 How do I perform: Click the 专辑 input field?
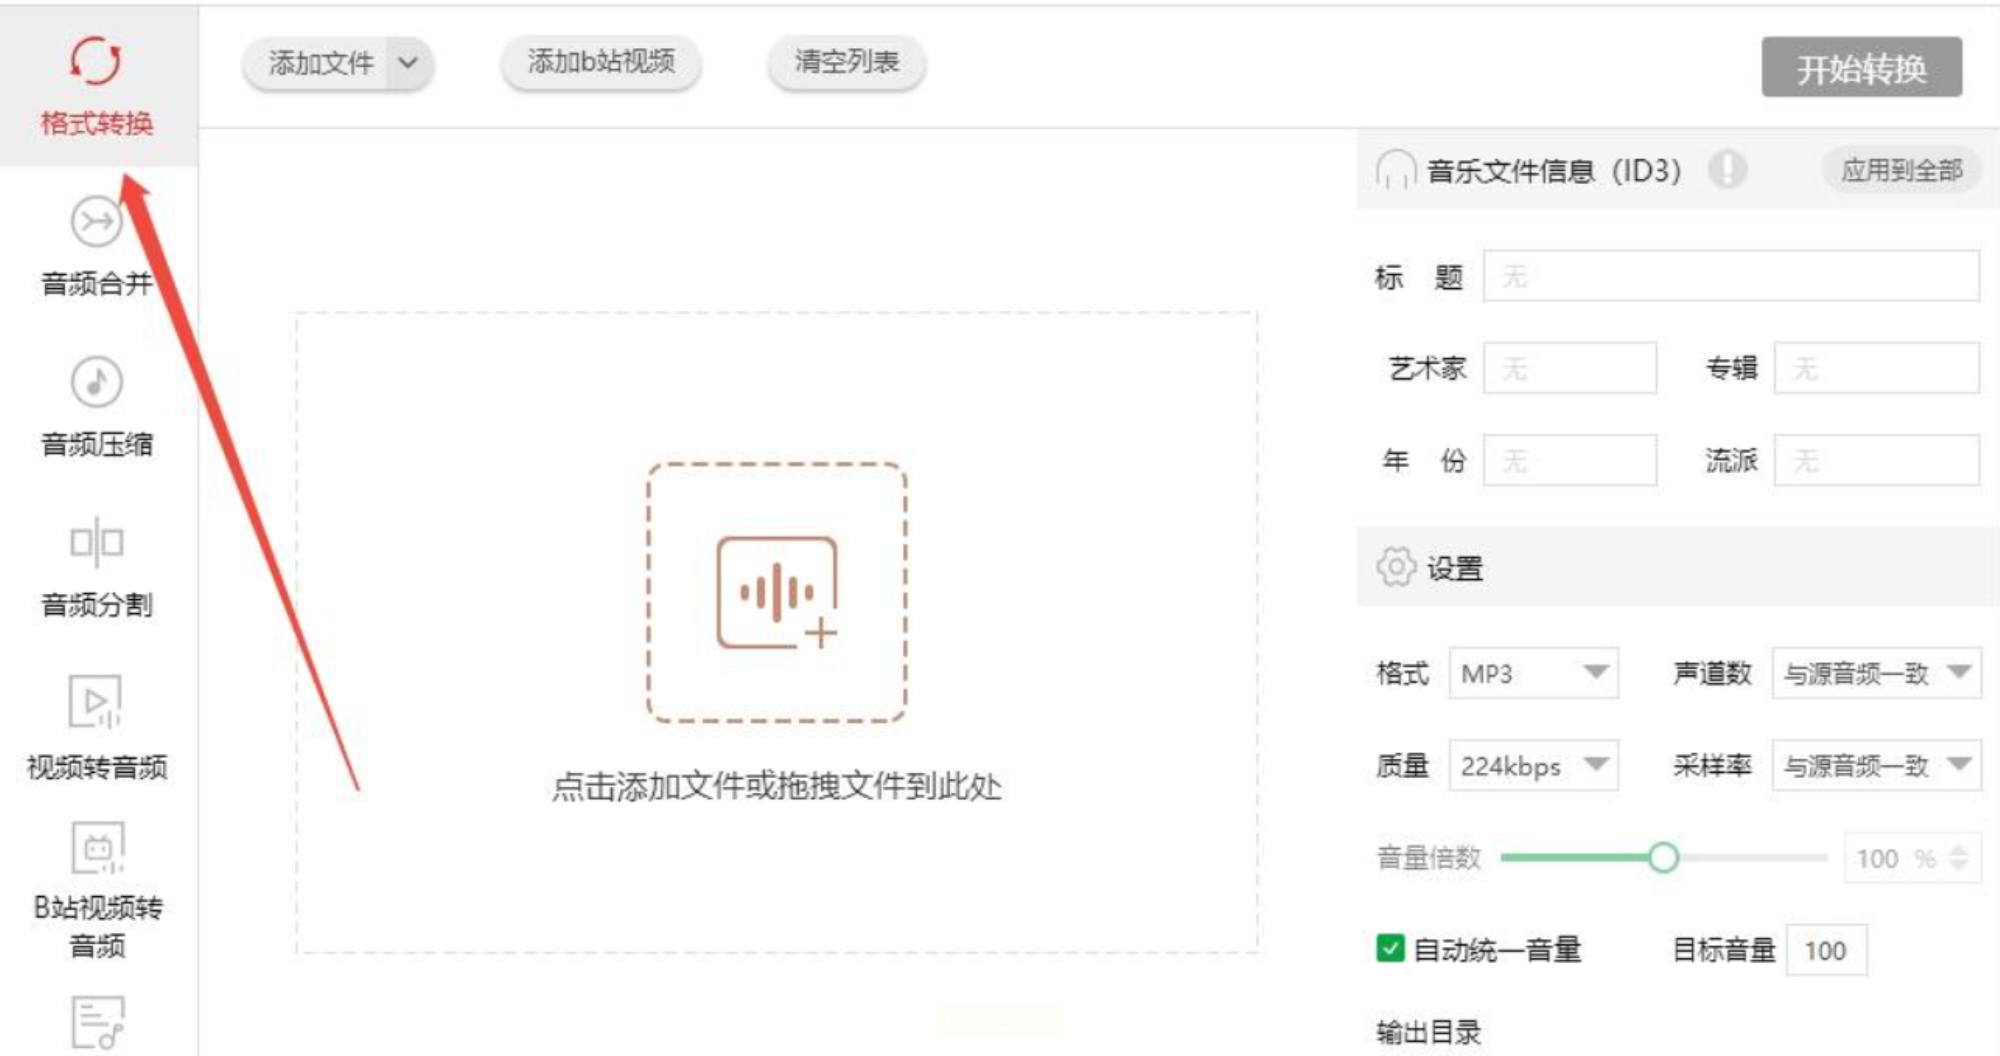pos(1876,367)
